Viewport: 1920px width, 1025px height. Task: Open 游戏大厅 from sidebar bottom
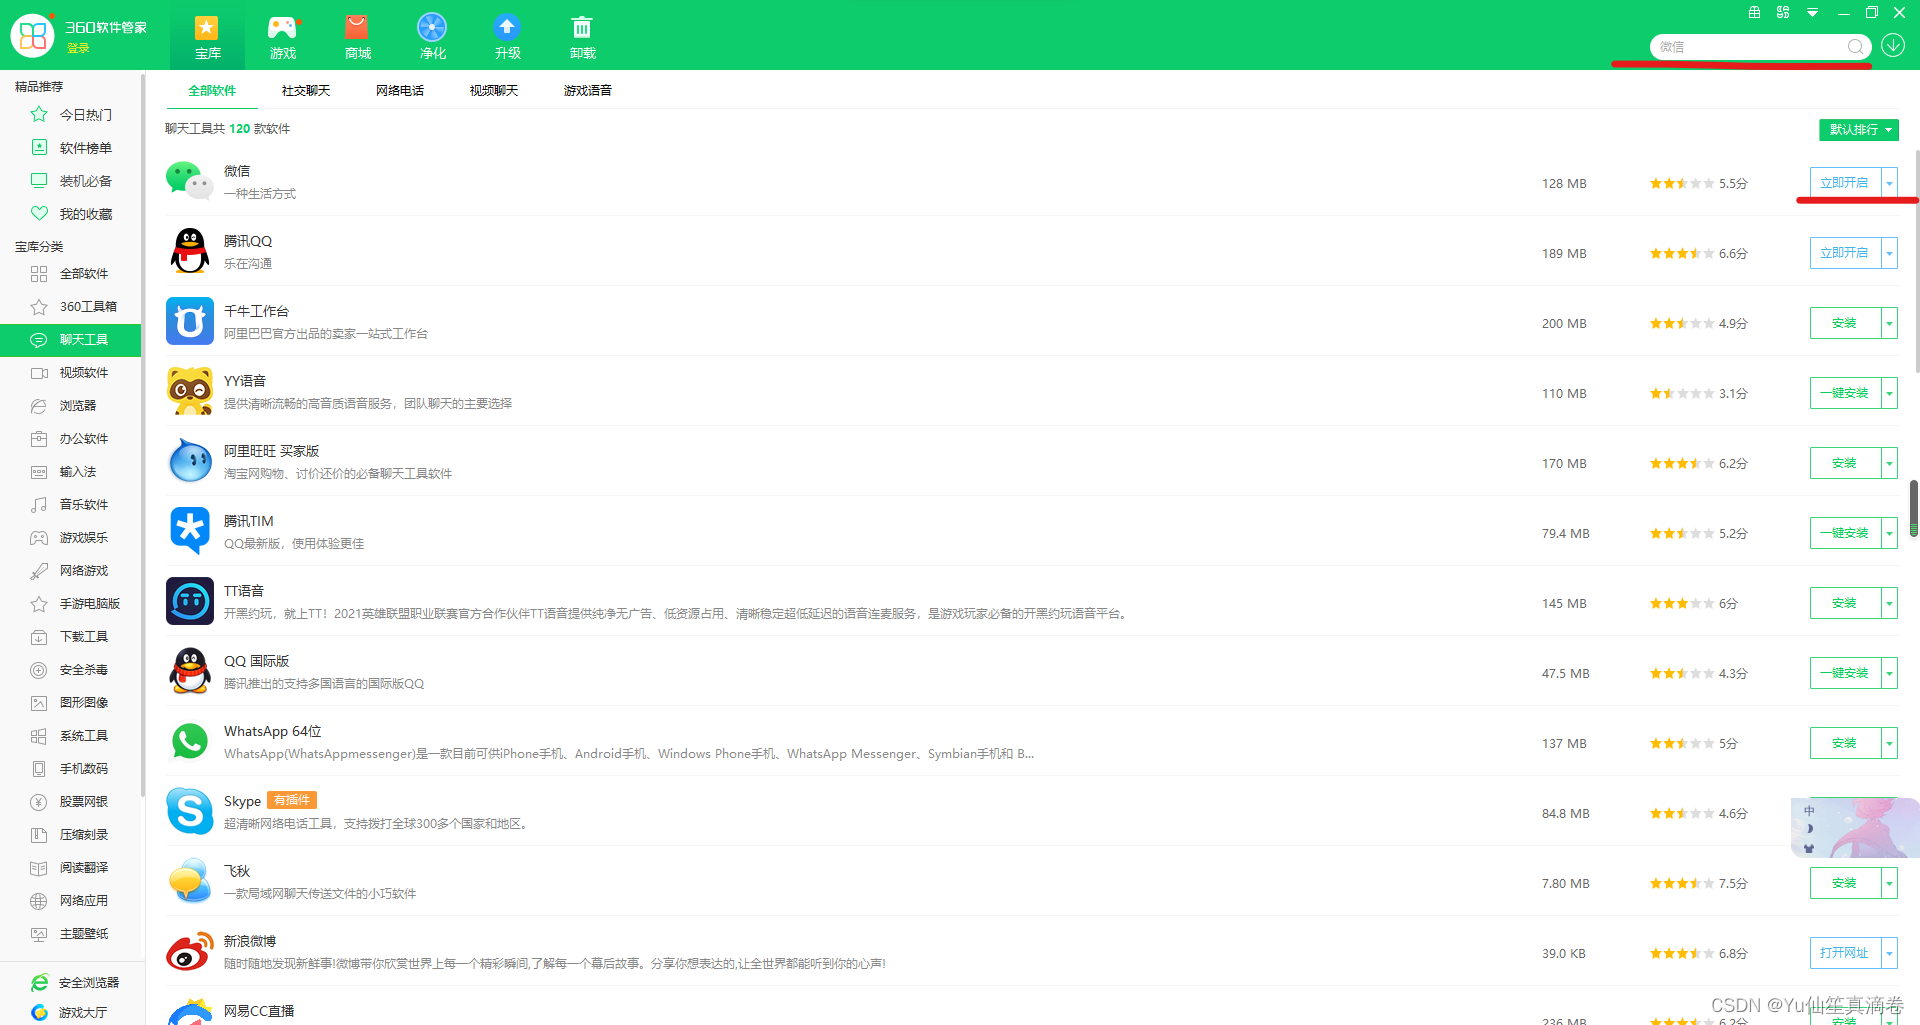69,1013
